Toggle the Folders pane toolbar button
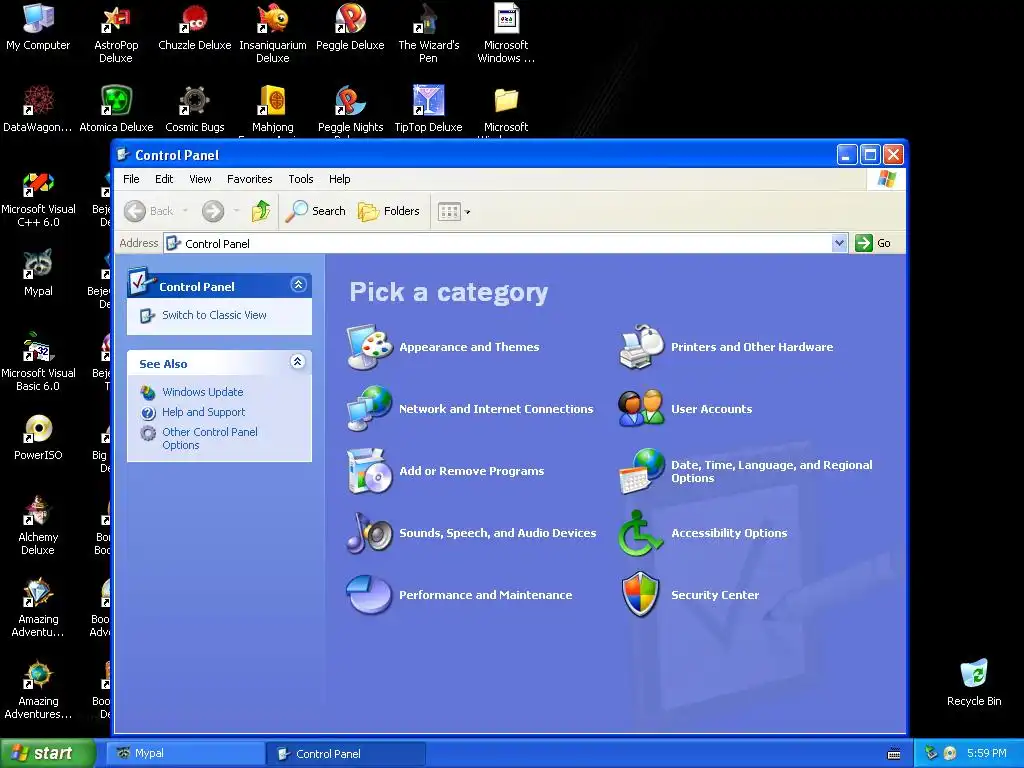 click(x=389, y=211)
